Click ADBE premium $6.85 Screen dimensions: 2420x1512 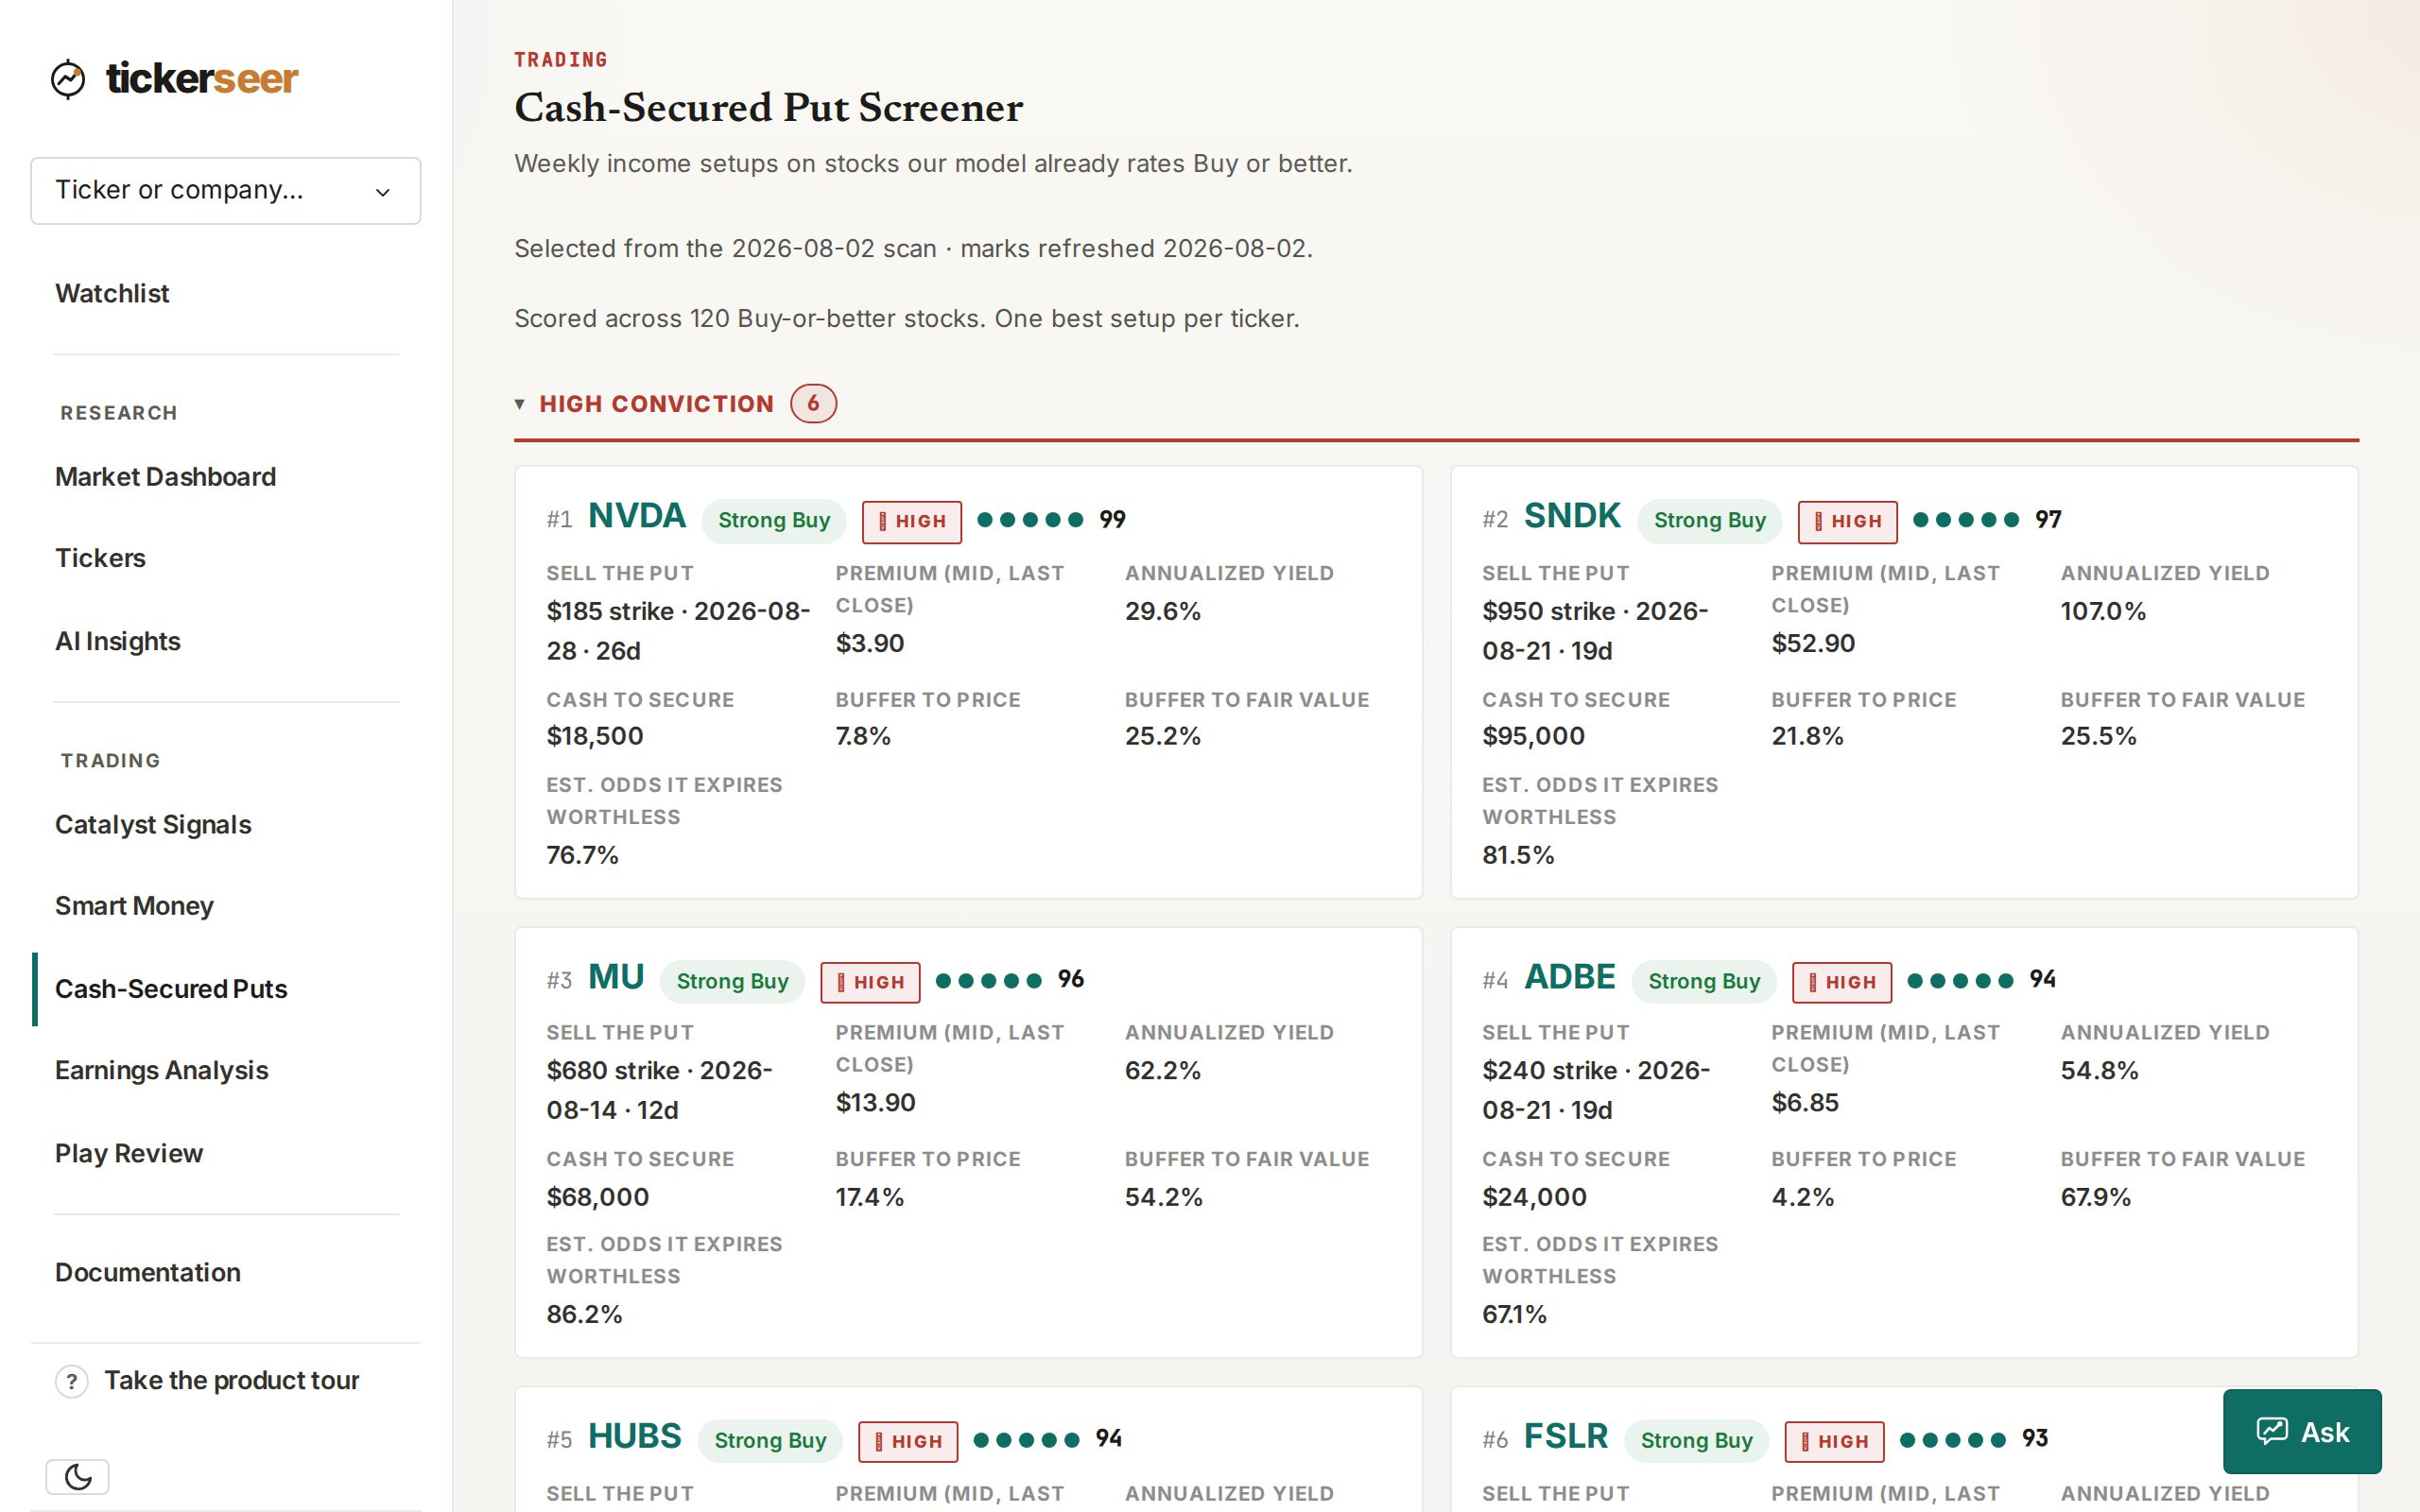[1804, 1103]
